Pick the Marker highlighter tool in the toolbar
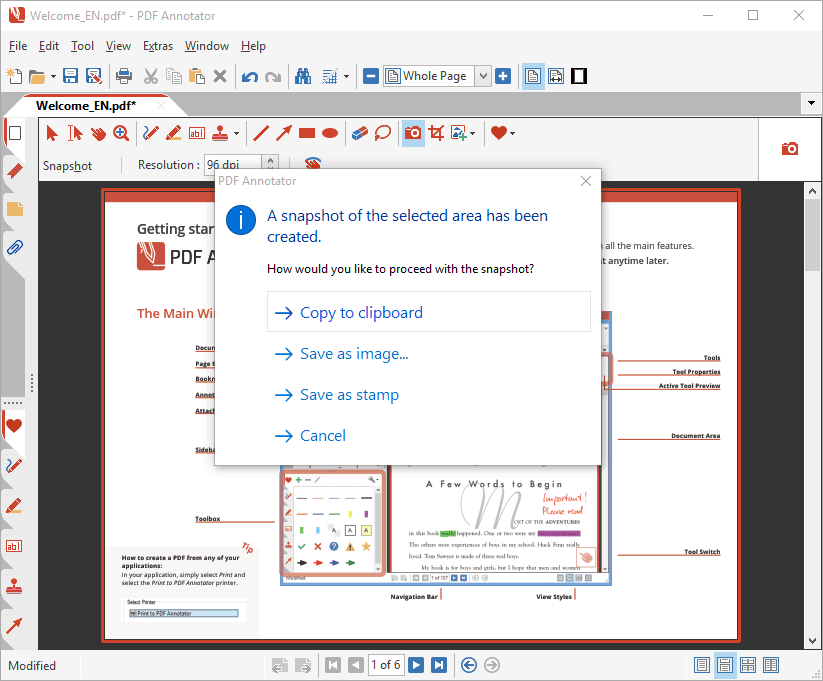The width and height of the screenshot is (823, 681). coord(174,133)
